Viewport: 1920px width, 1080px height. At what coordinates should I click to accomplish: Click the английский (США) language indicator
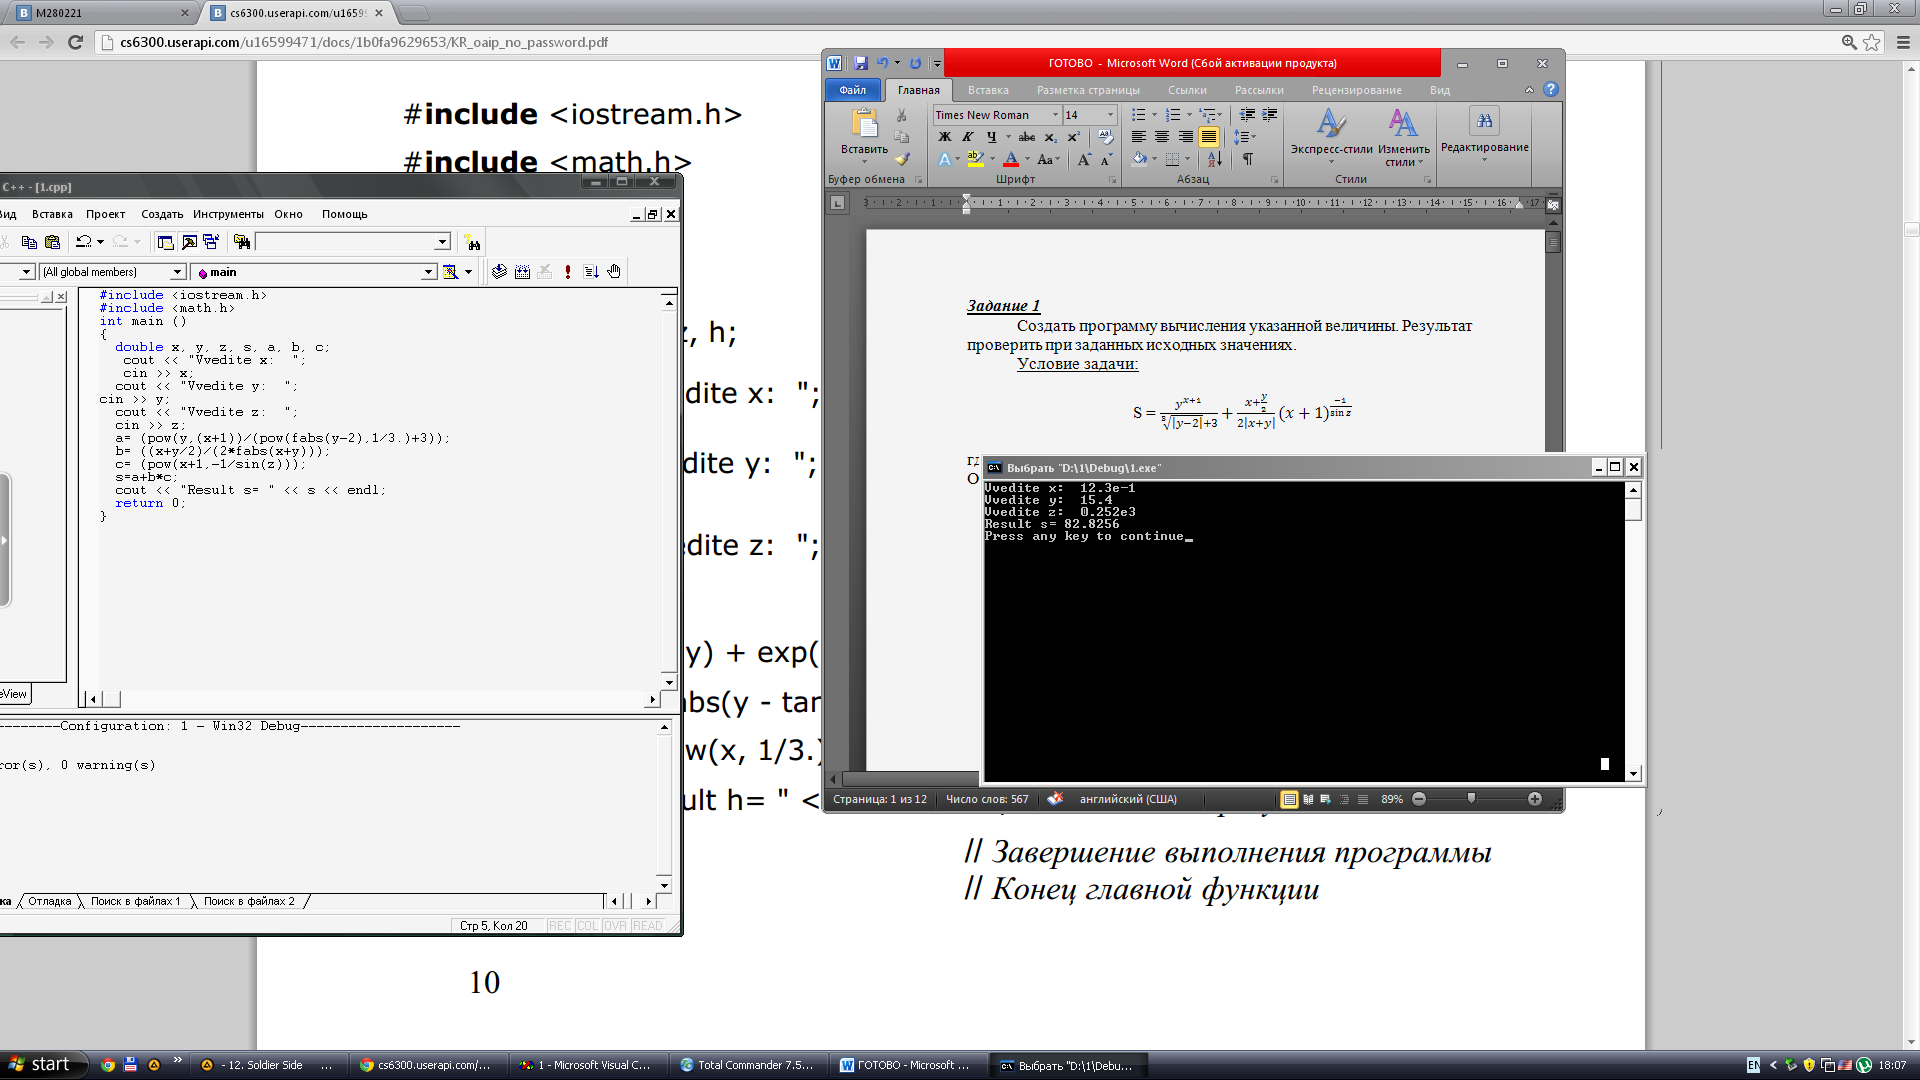tap(1128, 799)
